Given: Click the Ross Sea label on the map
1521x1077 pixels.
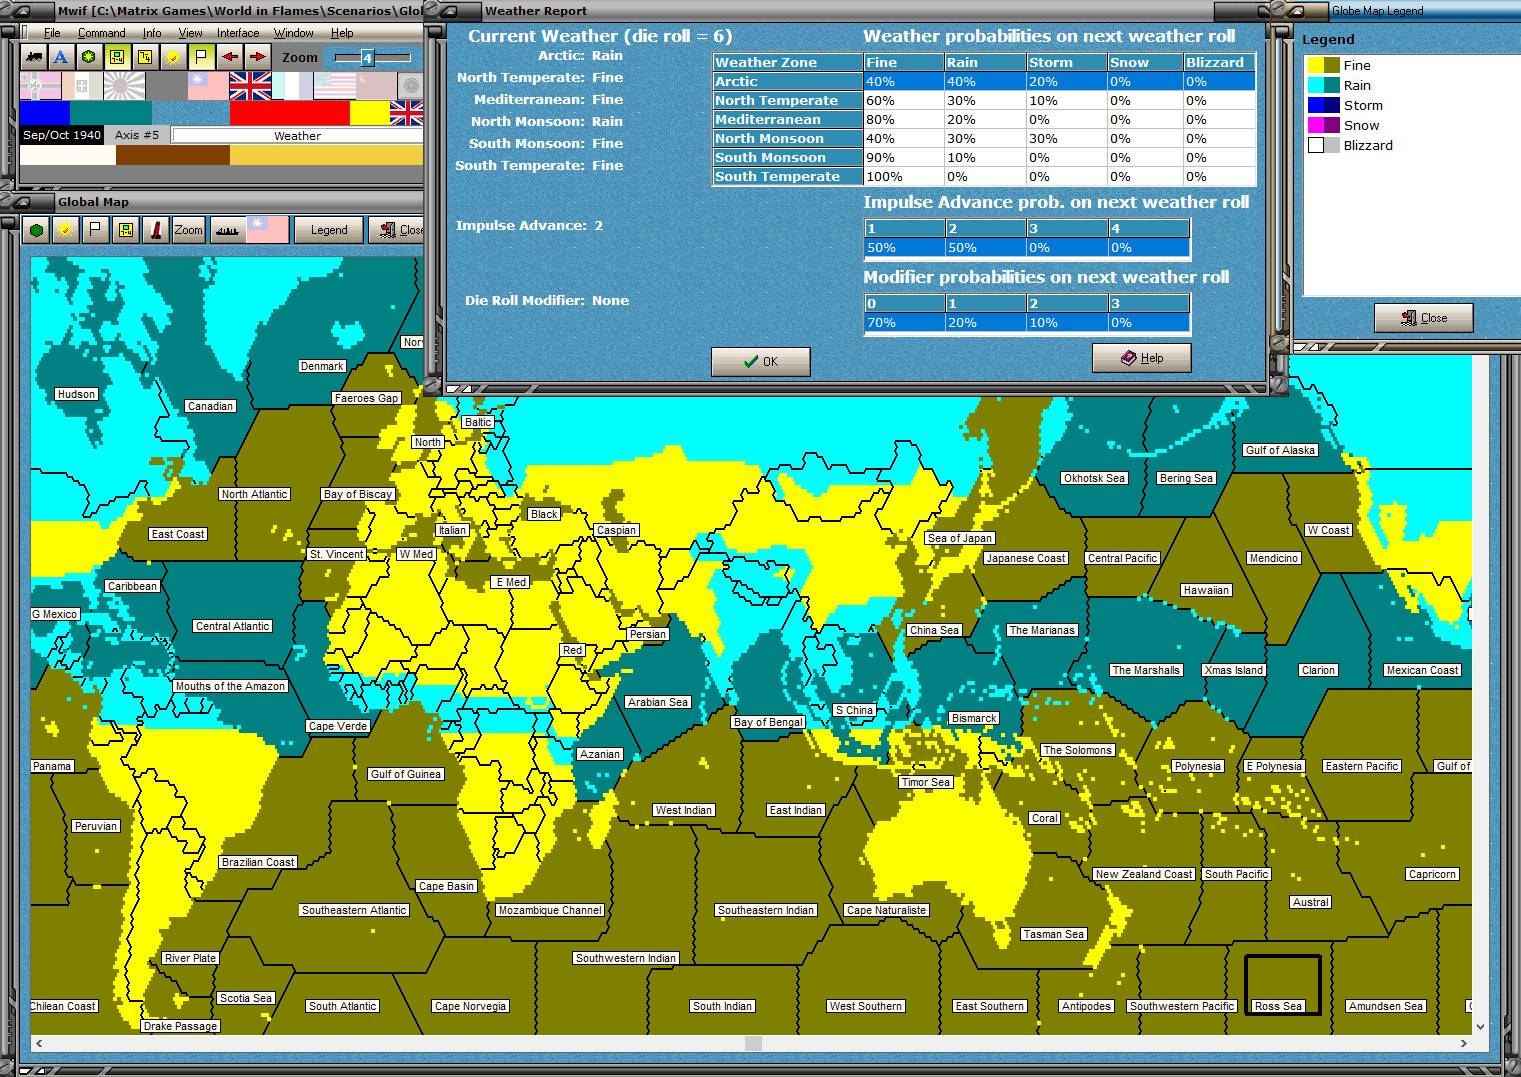Looking at the screenshot, I should click(x=1278, y=1006).
